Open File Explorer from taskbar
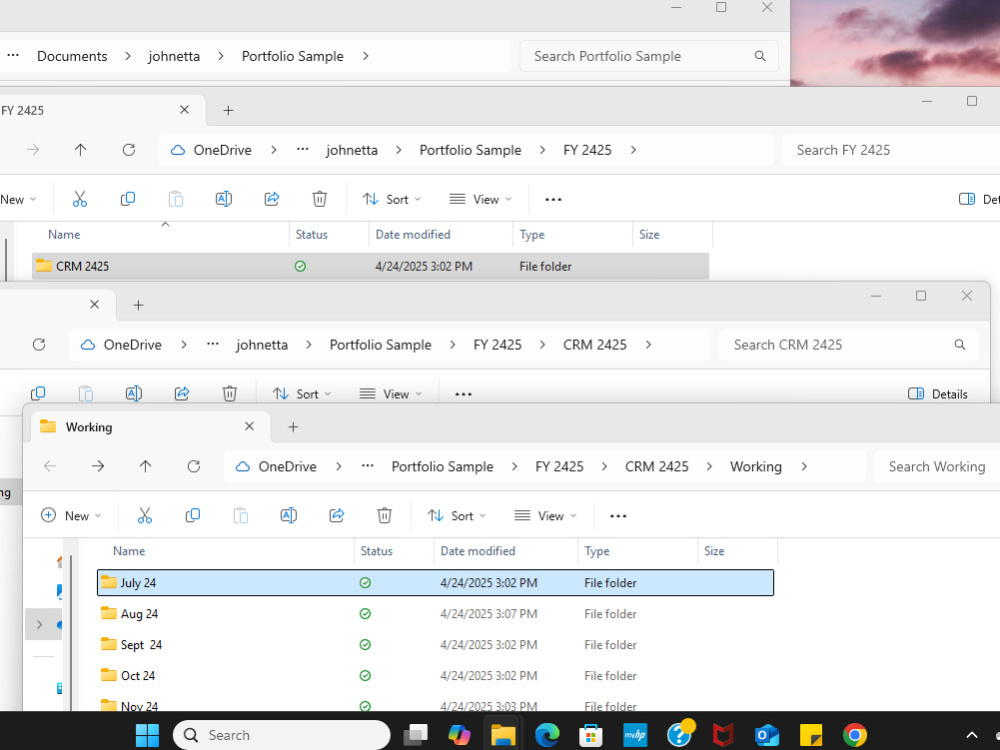Viewport: 1000px width, 750px height. click(x=503, y=735)
